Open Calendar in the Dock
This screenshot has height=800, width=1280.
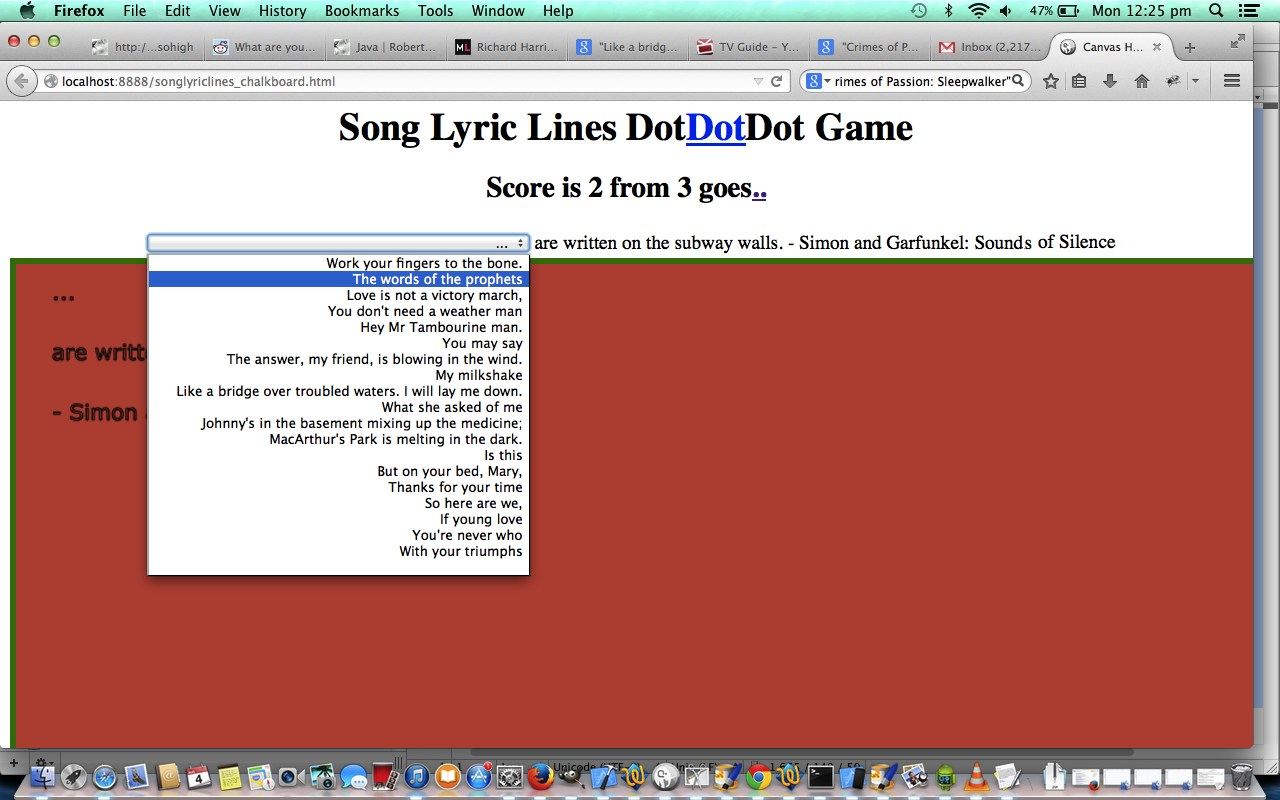198,777
